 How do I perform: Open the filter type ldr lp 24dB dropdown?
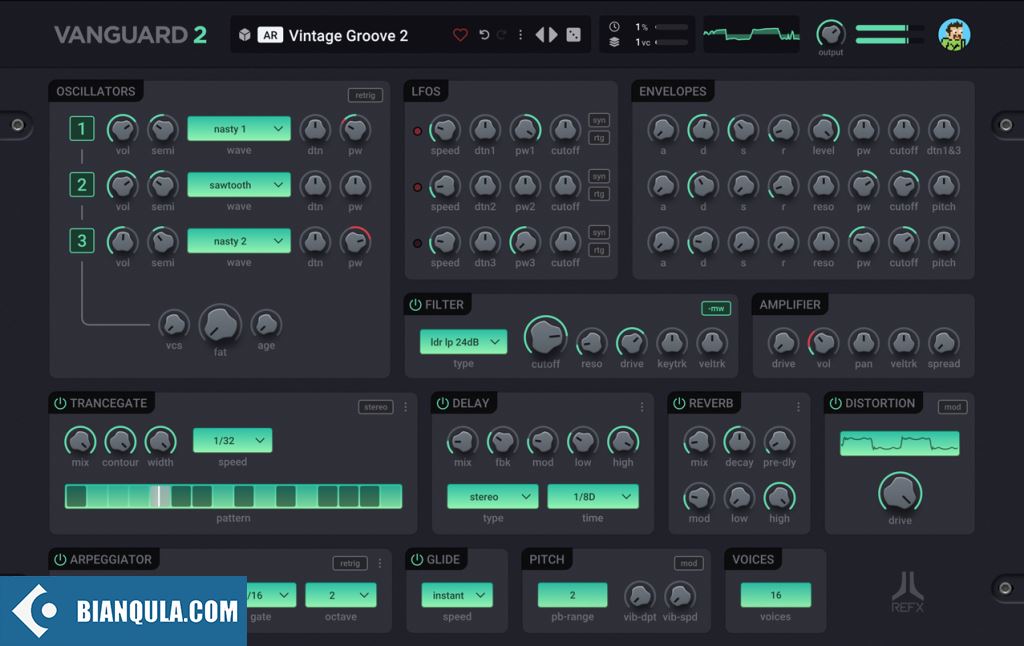pos(464,342)
